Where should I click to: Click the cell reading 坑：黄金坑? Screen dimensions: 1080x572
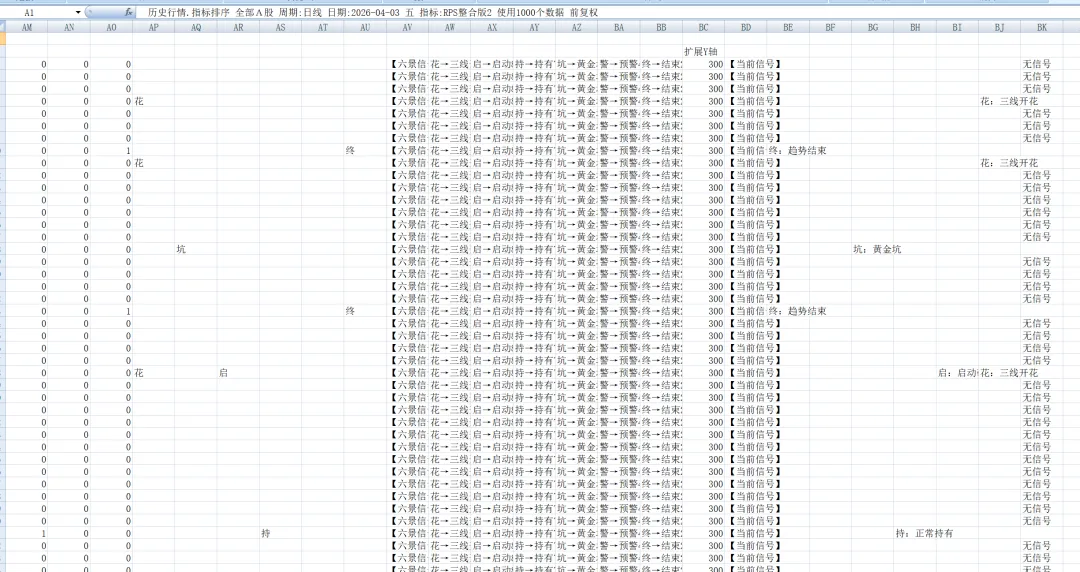pyautogui.click(x=877, y=249)
